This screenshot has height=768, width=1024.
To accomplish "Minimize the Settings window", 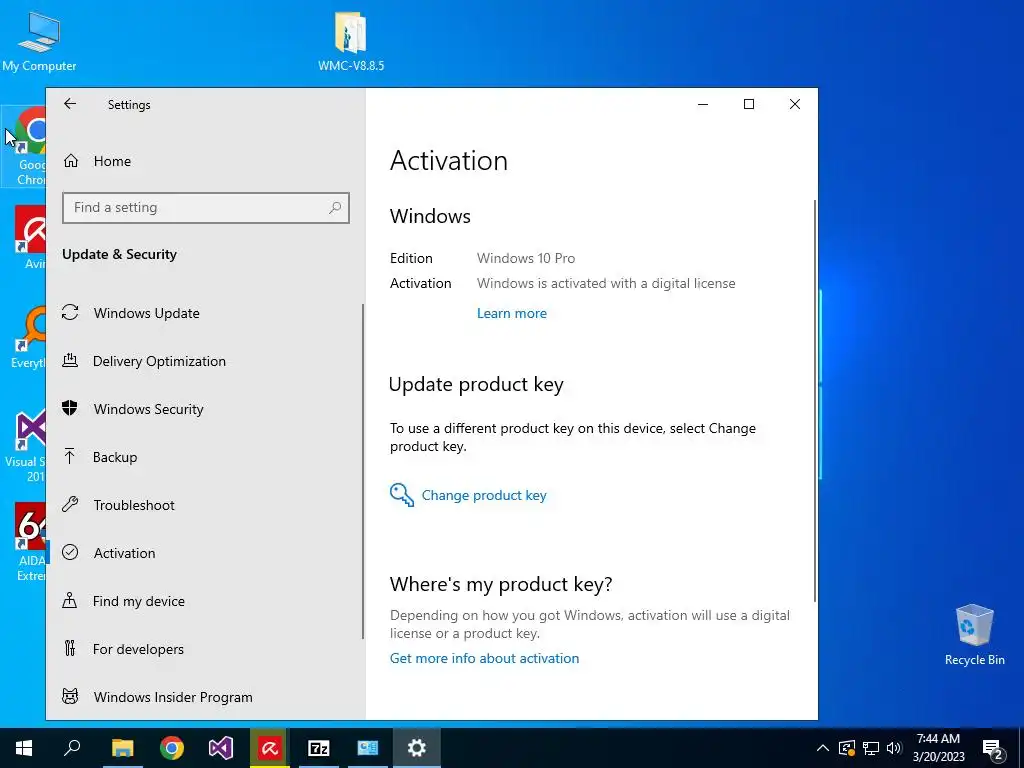I will tap(703, 104).
